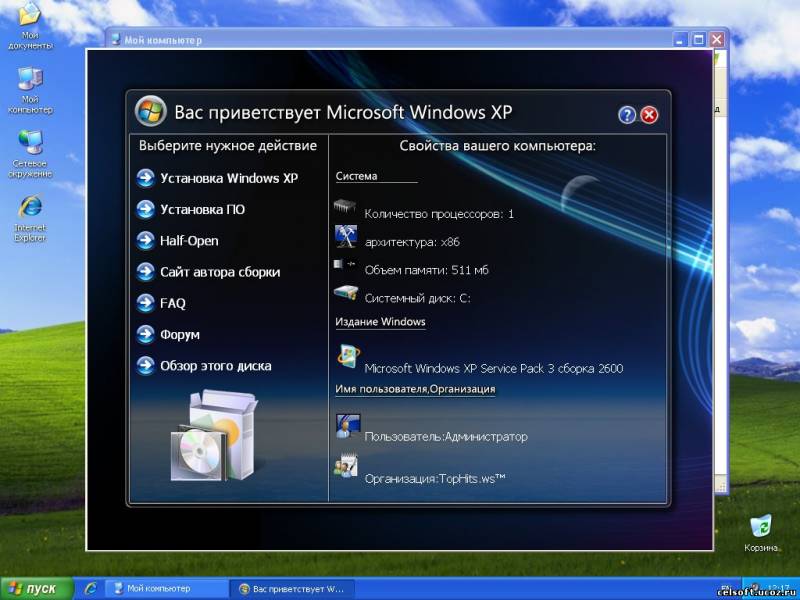Select Сетевое окружение desktop icon
Screen dimensions: 800x600
click(x=30, y=154)
